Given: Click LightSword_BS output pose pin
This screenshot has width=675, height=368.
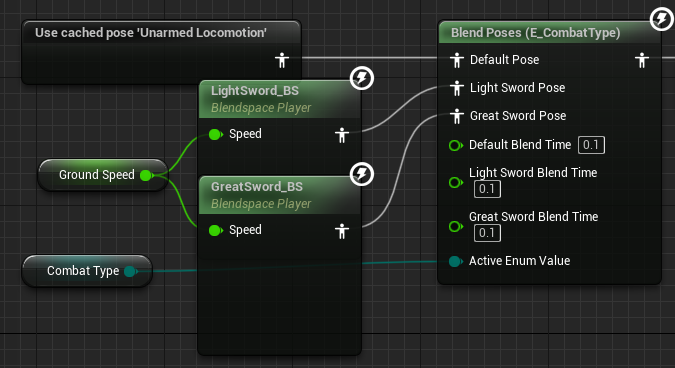Looking at the screenshot, I should click(342, 135).
